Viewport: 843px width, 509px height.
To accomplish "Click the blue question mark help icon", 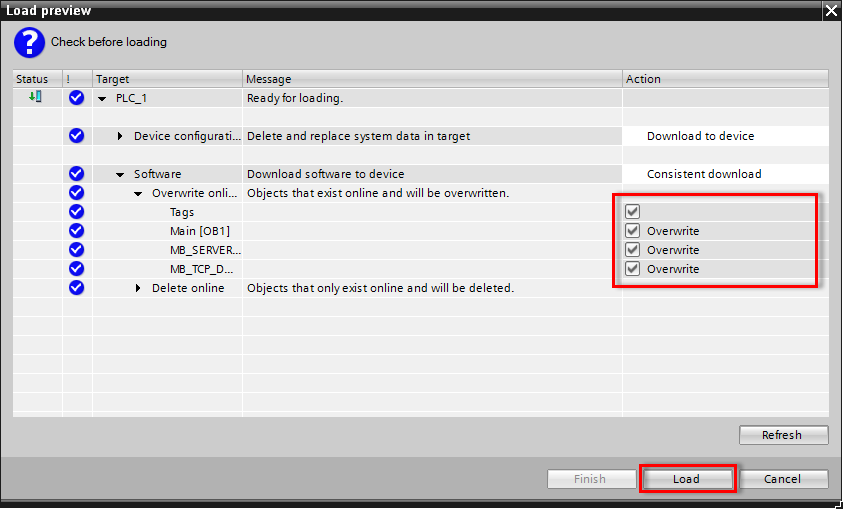I will [29, 42].
